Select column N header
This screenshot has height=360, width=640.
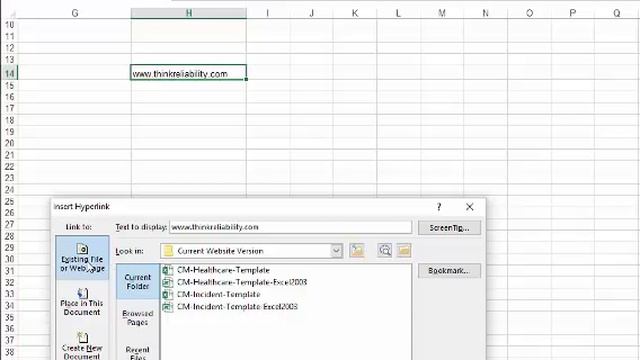485,13
